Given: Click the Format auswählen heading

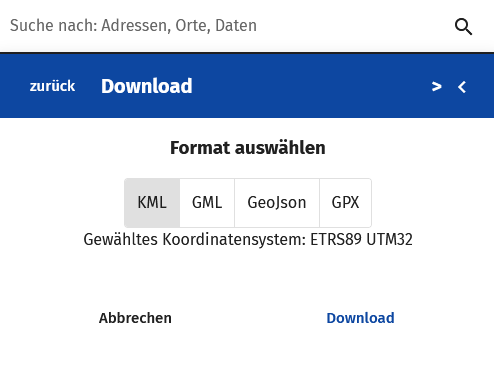Looking at the screenshot, I should point(248,148).
